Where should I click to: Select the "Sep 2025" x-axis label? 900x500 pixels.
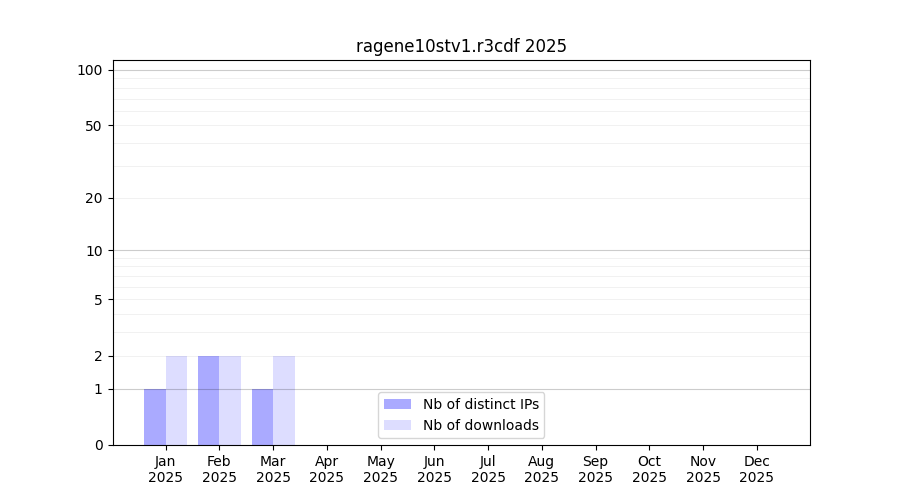click(x=595, y=469)
